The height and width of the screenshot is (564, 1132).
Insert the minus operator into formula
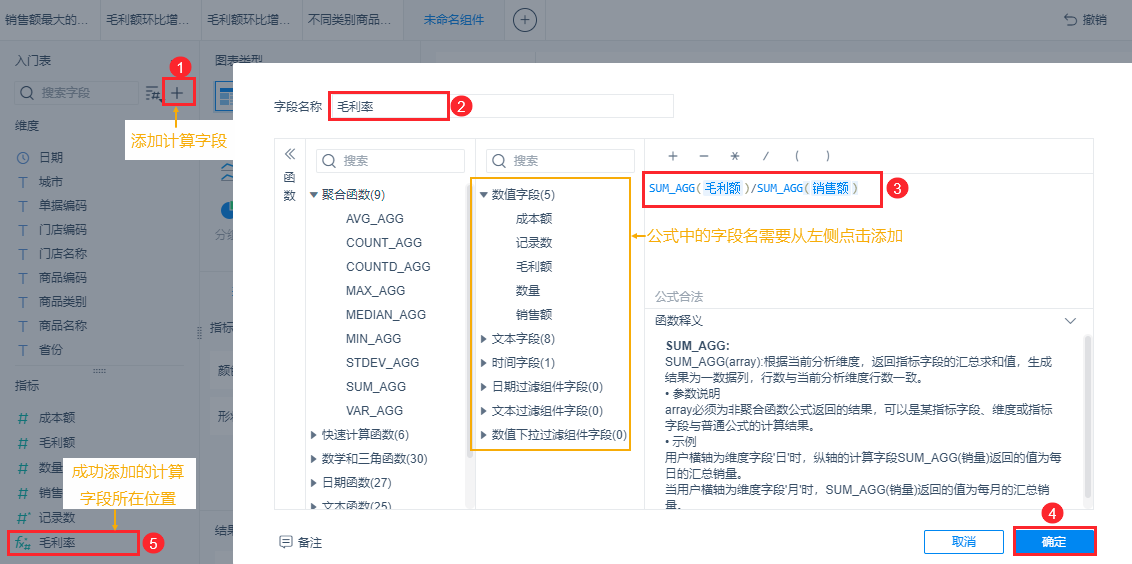coord(704,155)
